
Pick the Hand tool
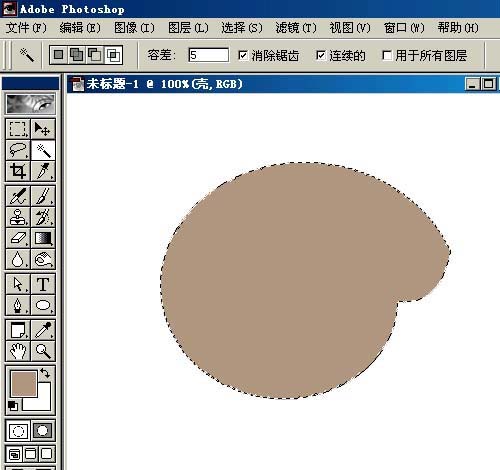18,351
